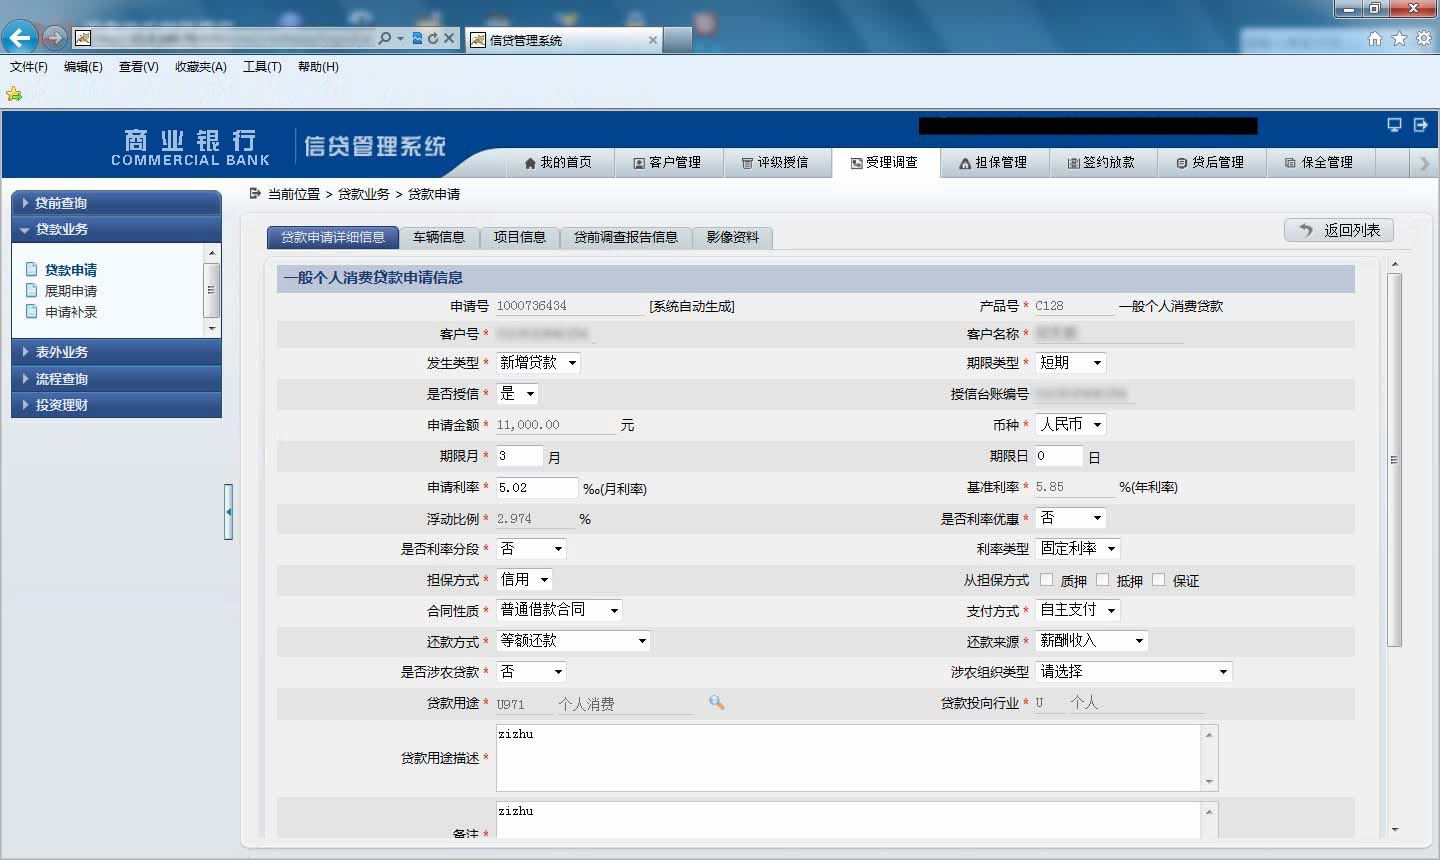Image resolution: width=1440 pixels, height=860 pixels.
Task: Open 是否利率分段 dropdown
Action: (531, 549)
